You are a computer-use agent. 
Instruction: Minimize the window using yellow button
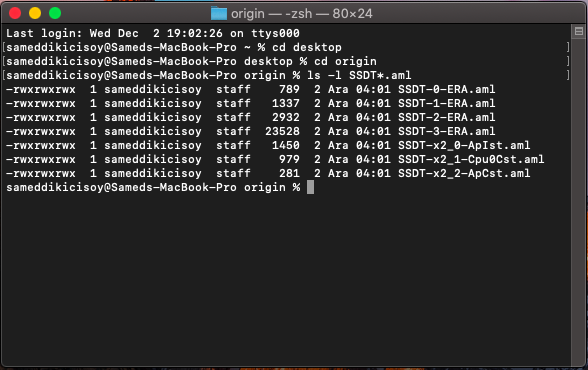click(x=35, y=13)
